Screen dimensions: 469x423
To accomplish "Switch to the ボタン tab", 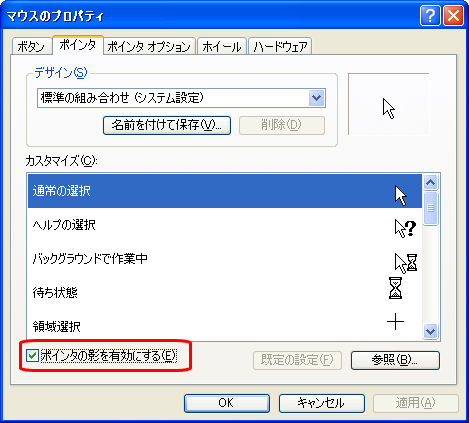I will (31, 47).
